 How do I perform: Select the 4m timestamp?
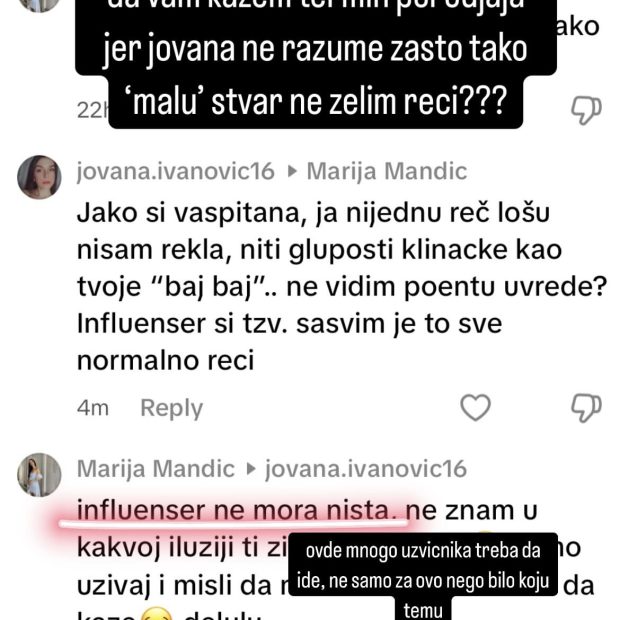tap(93, 408)
